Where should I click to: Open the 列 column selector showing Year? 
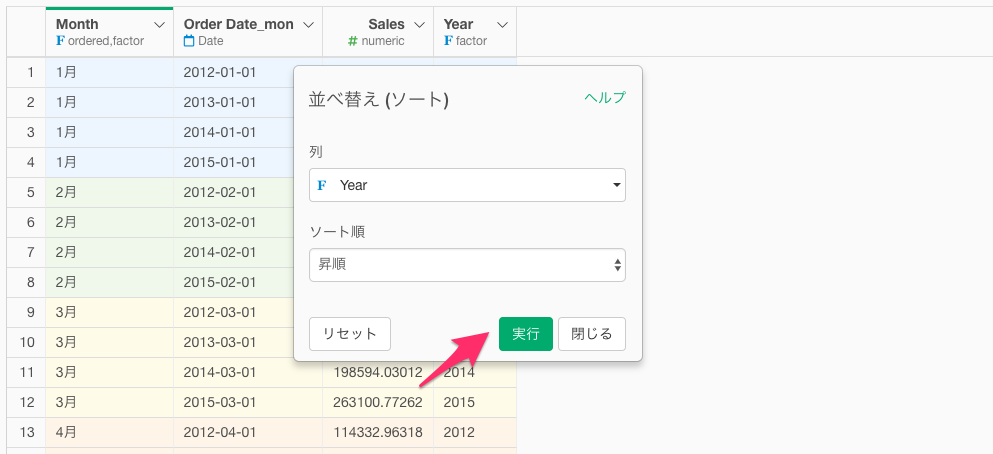pyautogui.click(x=467, y=185)
